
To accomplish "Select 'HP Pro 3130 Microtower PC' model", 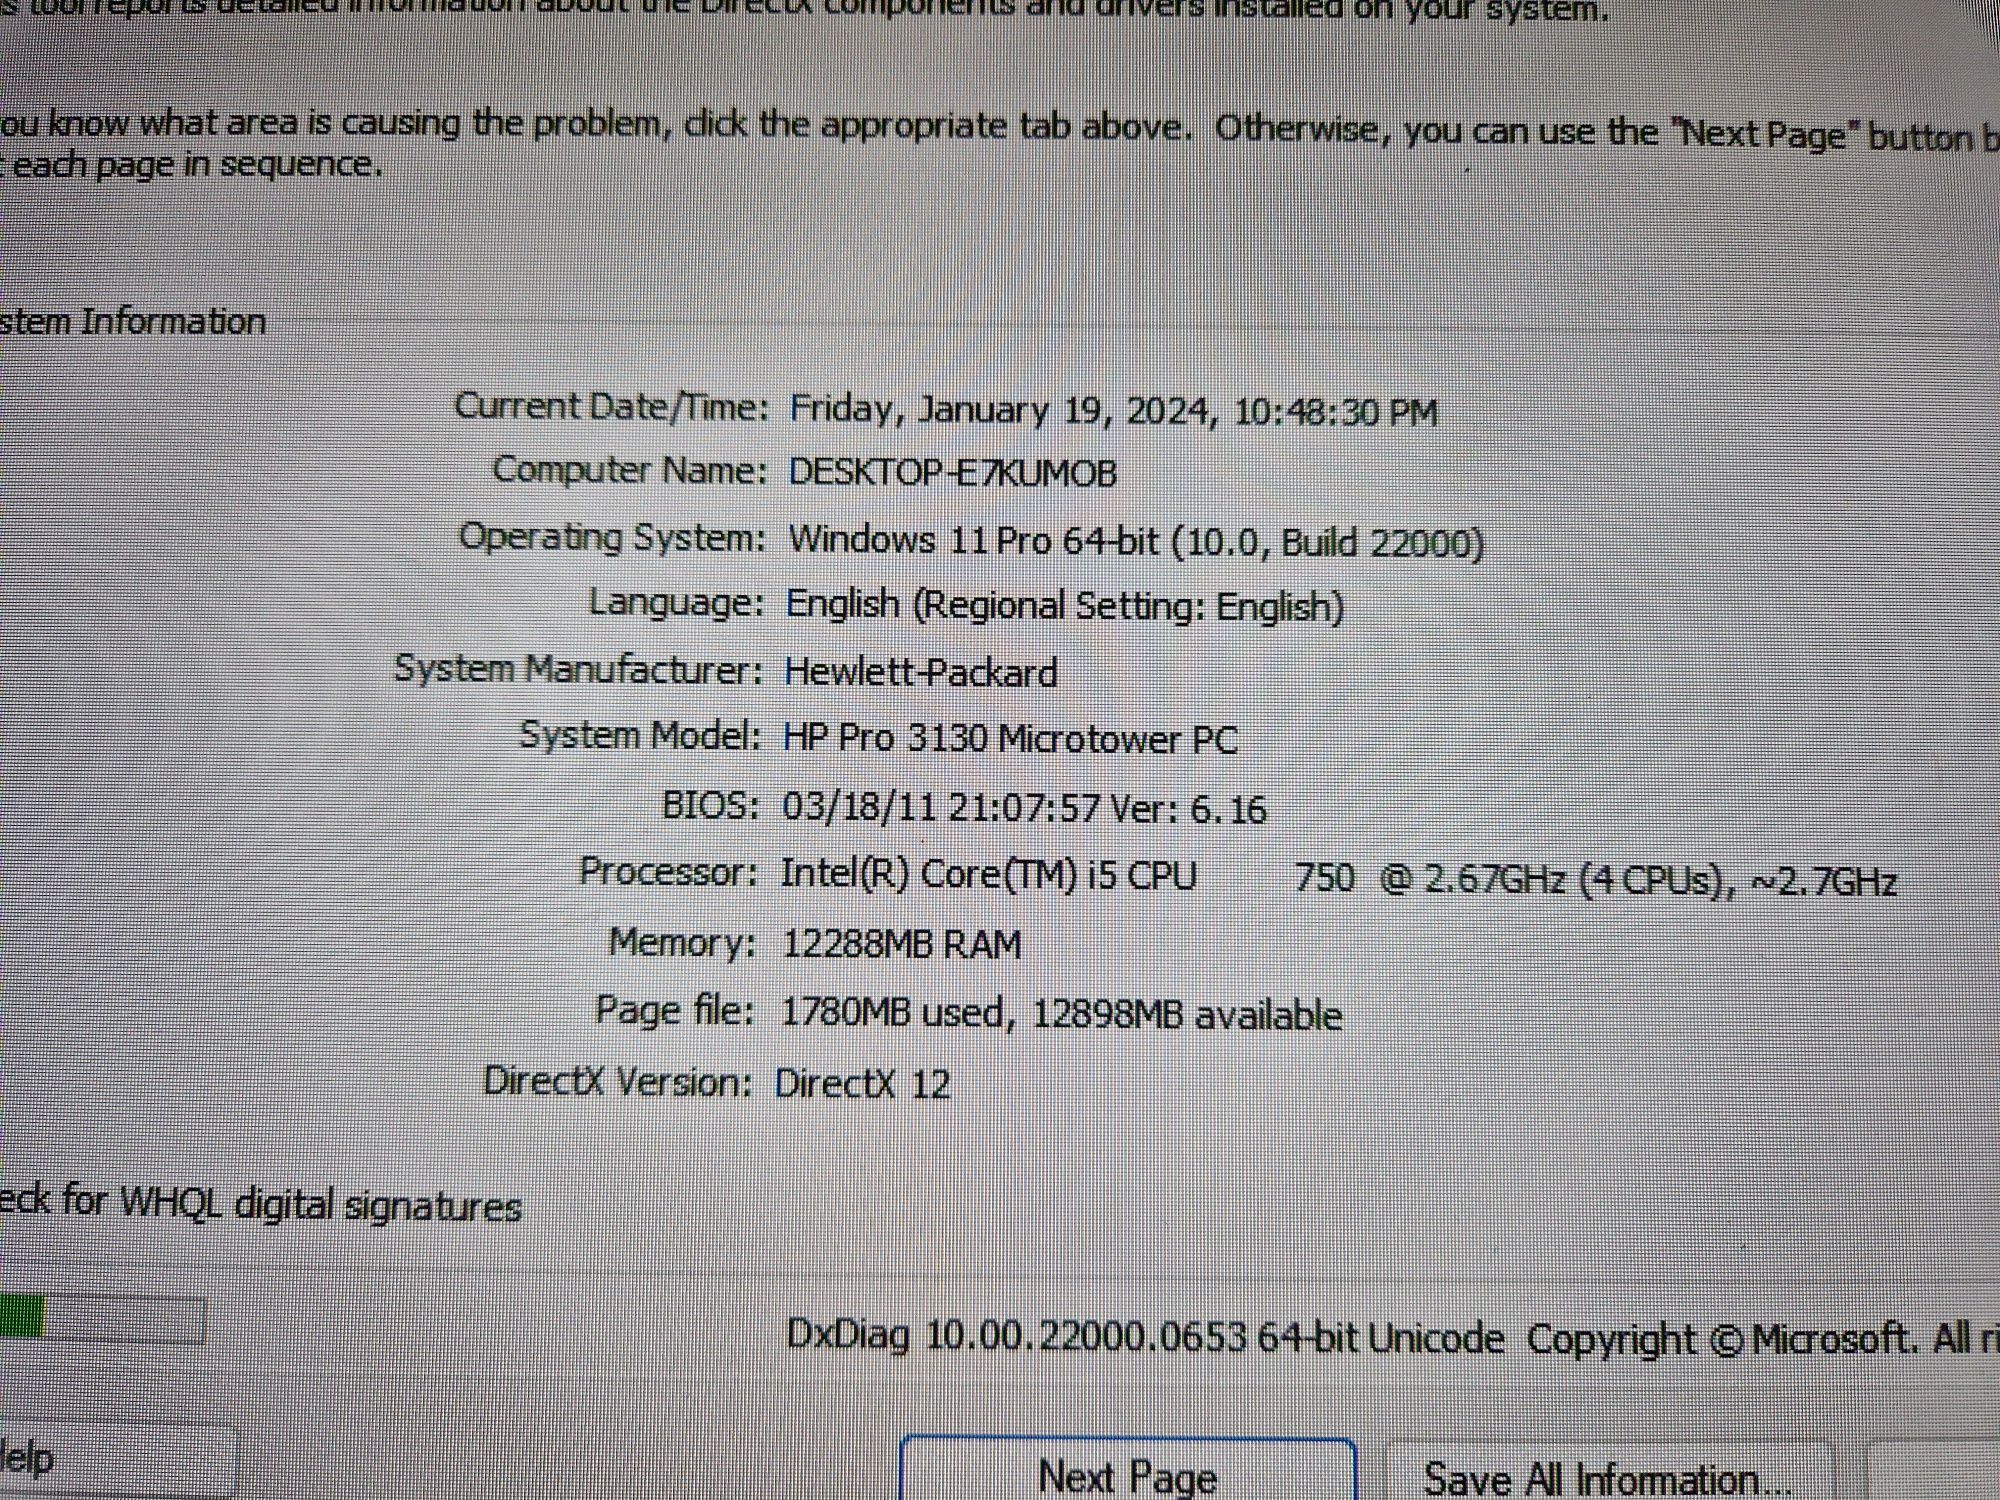I will [1010, 739].
